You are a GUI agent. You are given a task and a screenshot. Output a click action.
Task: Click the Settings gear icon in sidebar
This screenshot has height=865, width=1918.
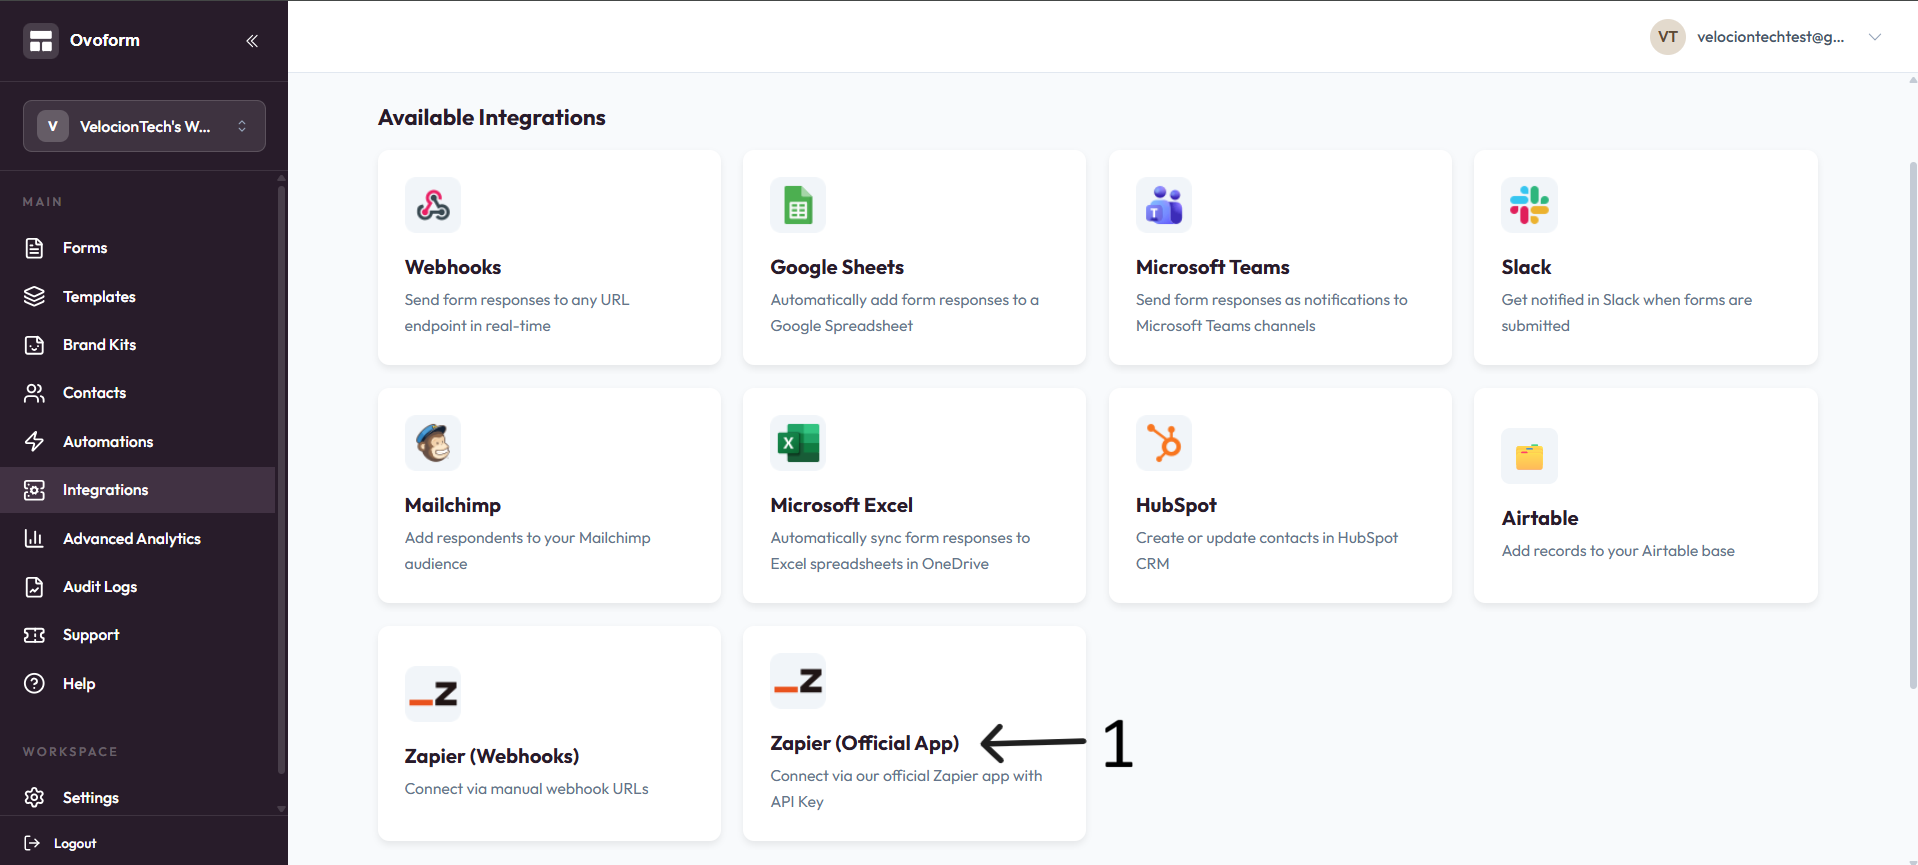34,798
